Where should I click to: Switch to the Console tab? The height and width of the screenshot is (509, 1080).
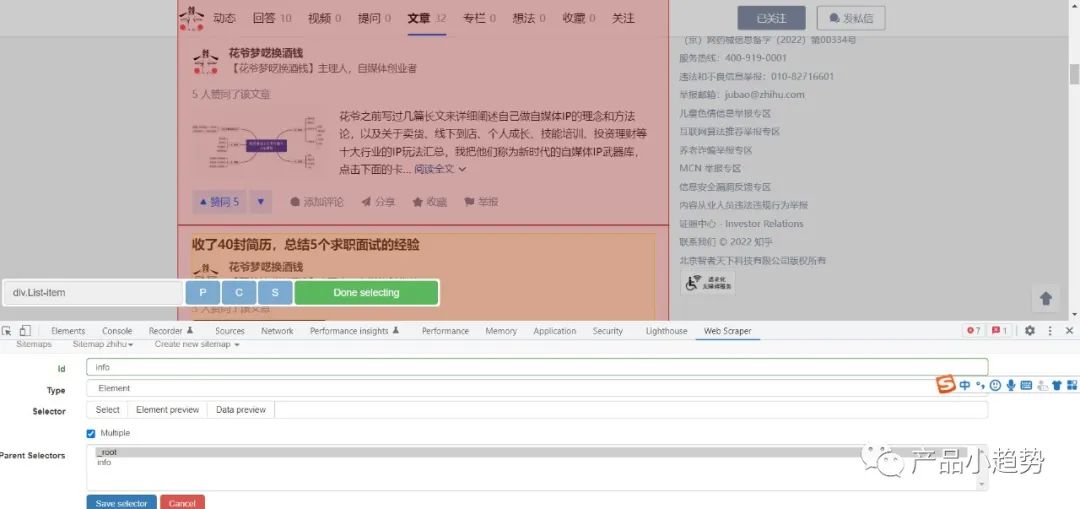(x=117, y=331)
